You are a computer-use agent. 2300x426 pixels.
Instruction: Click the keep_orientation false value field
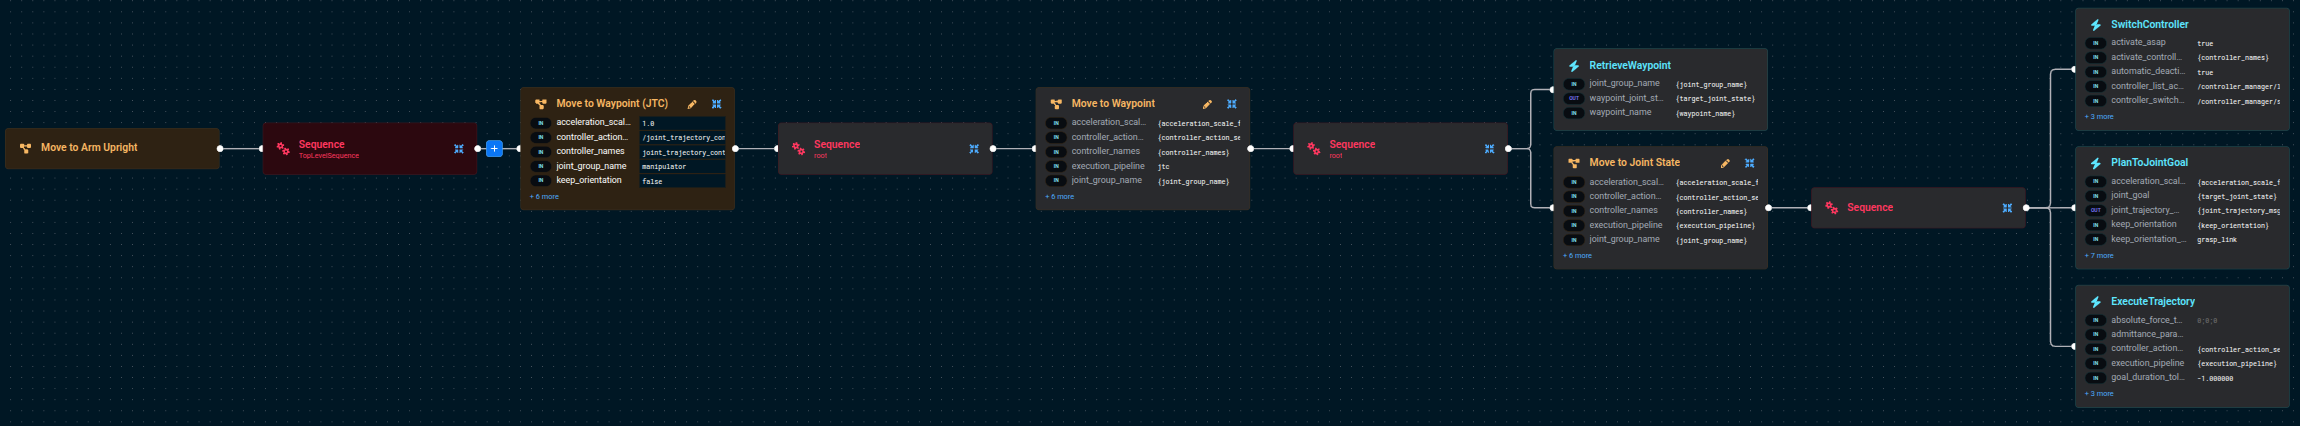(682, 181)
